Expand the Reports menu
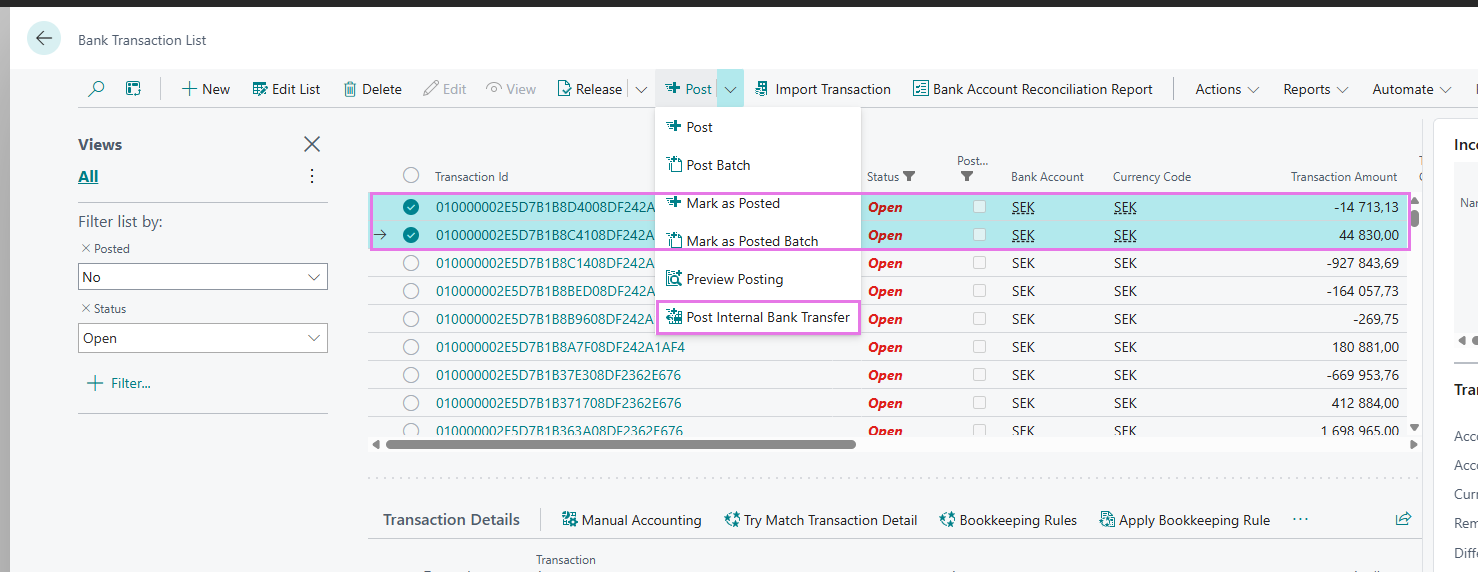Image resolution: width=1478 pixels, height=572 pixels. pos(1316,89)
